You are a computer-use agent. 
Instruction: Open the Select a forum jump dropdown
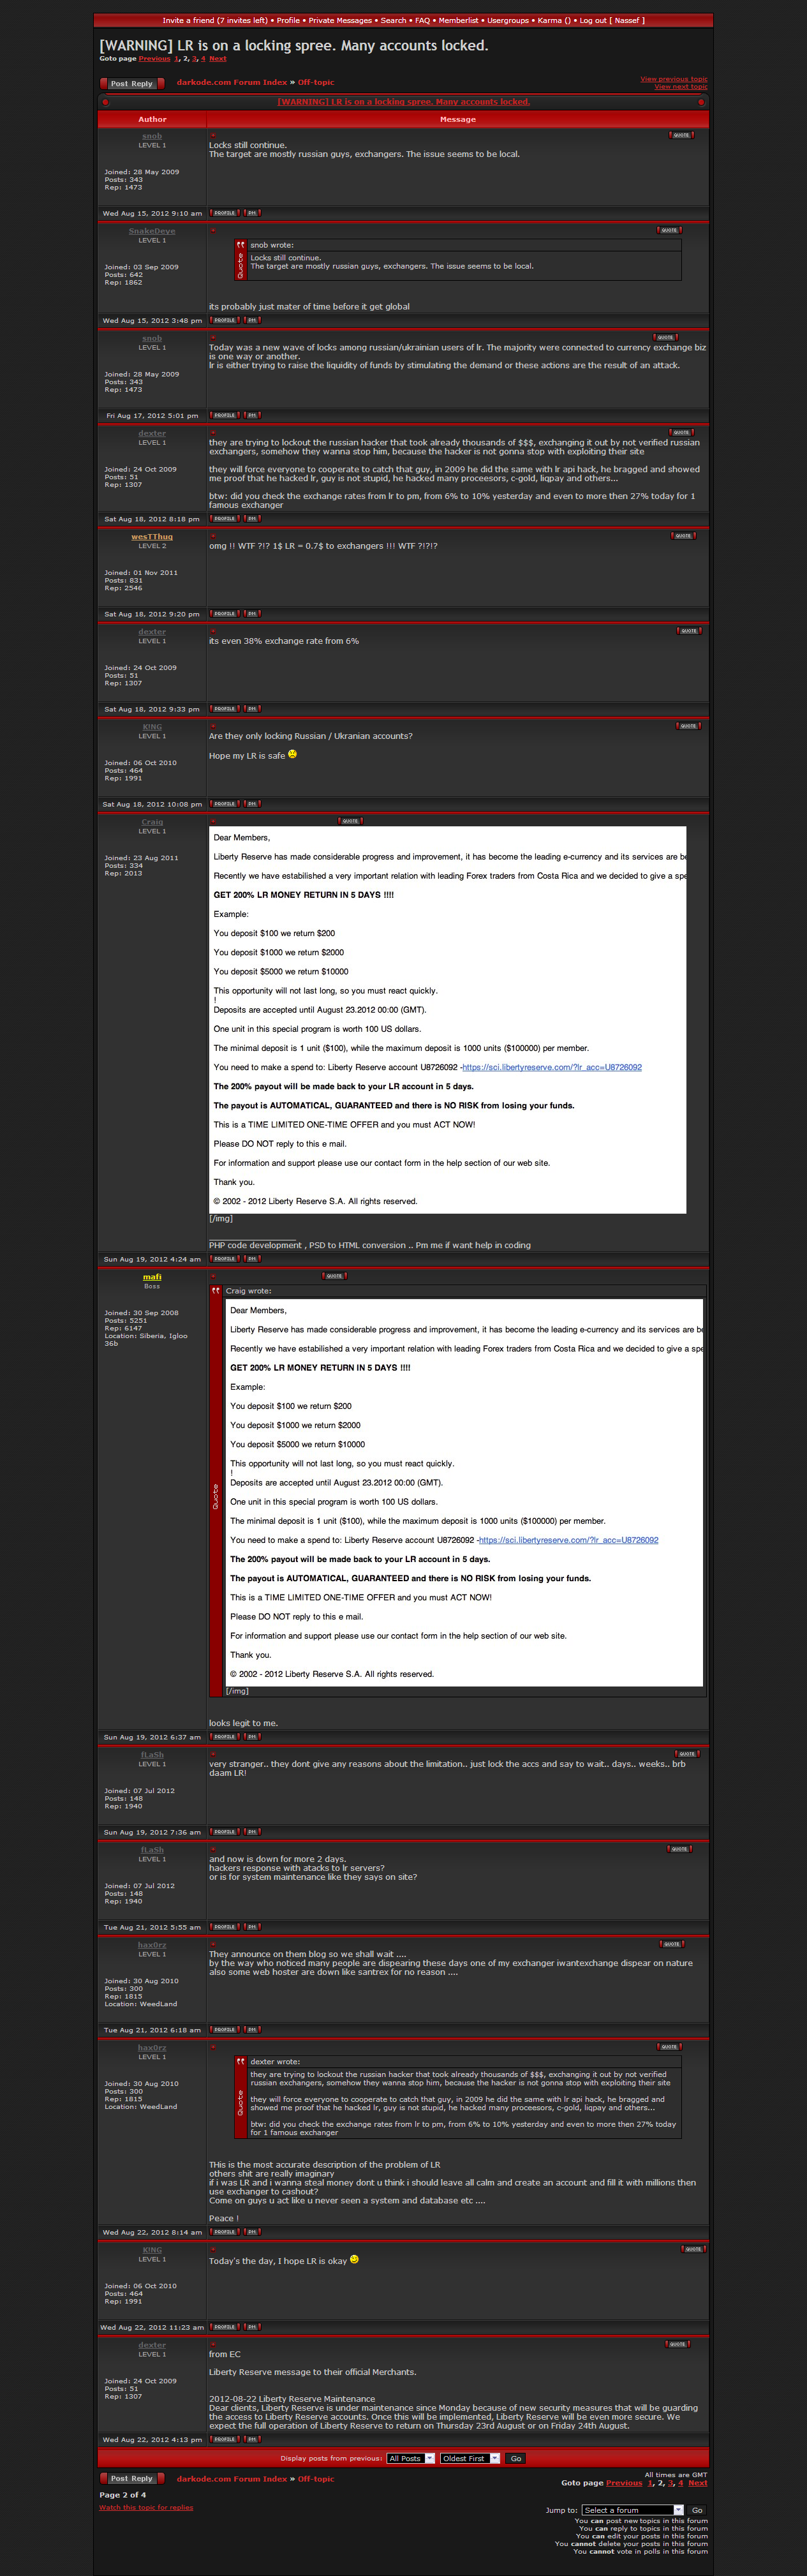pos(633,2510)
